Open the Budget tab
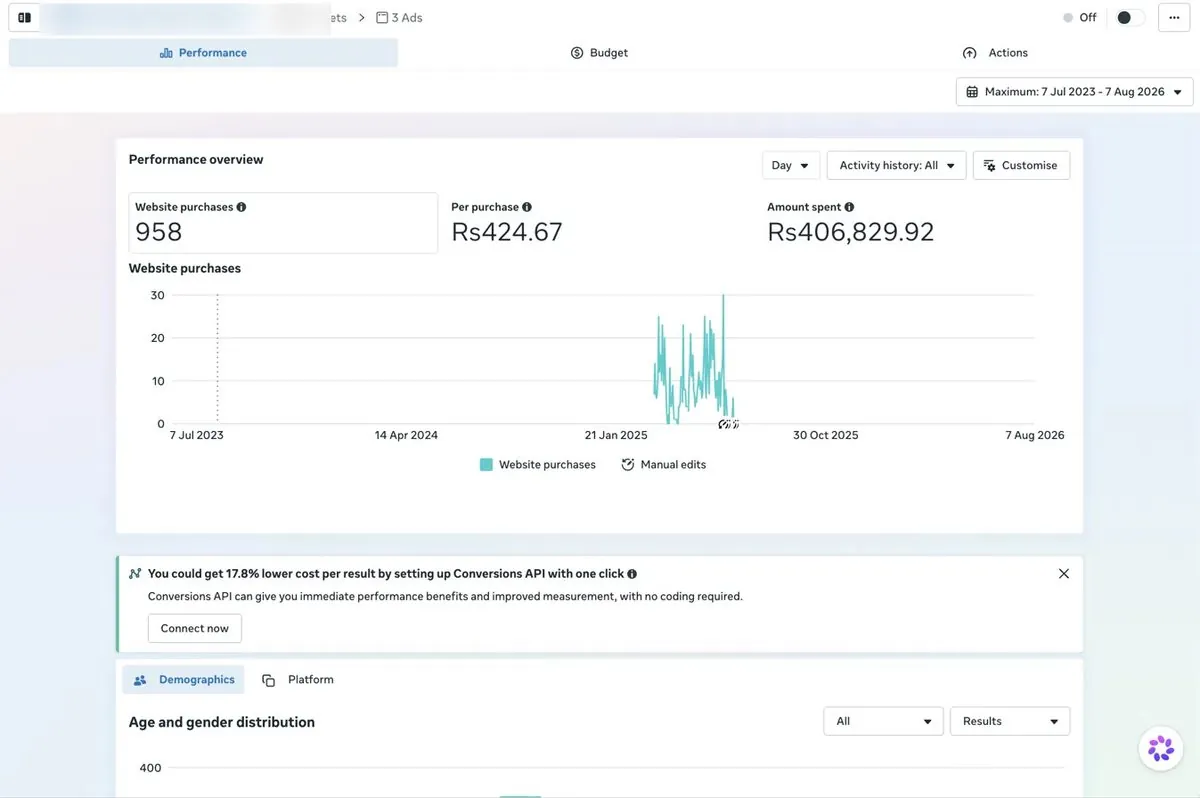 click(x=599, y=53)
